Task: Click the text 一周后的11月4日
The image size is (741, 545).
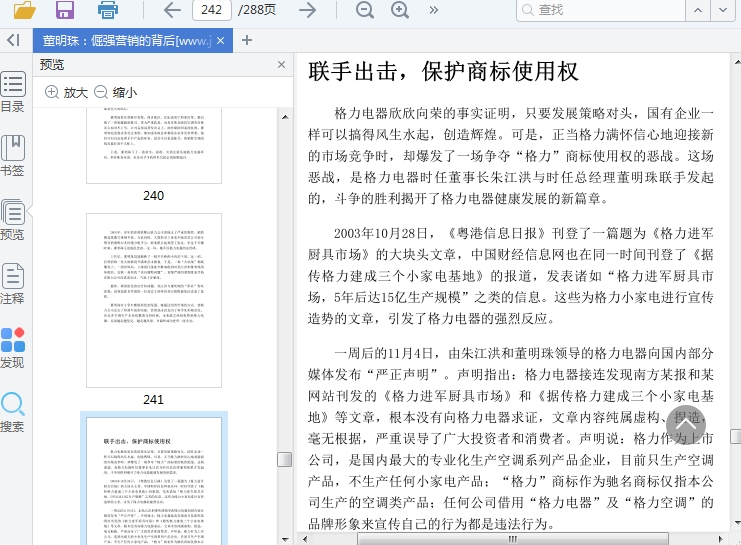Action: pos(383,353)
